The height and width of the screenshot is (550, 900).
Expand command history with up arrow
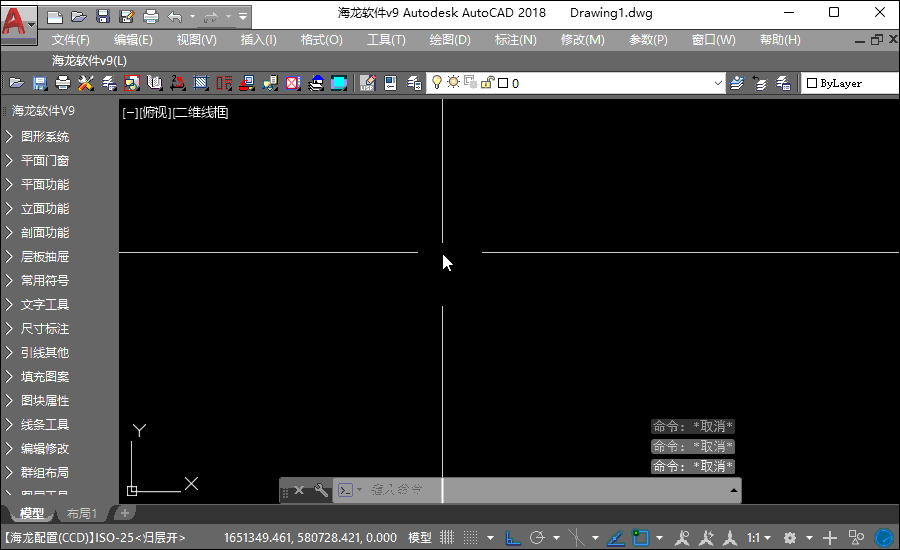click(x=734, y=491)
